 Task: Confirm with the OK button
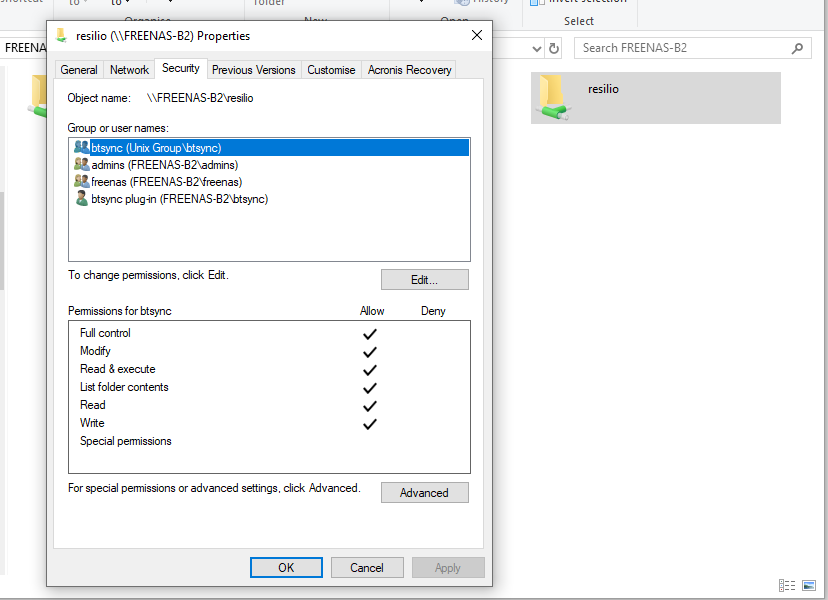(x=286, y=568)
